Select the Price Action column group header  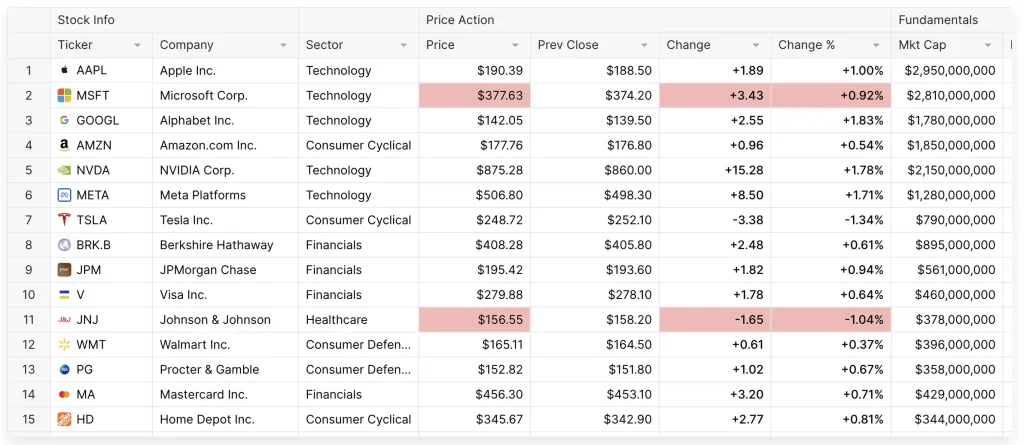(460, 20)
